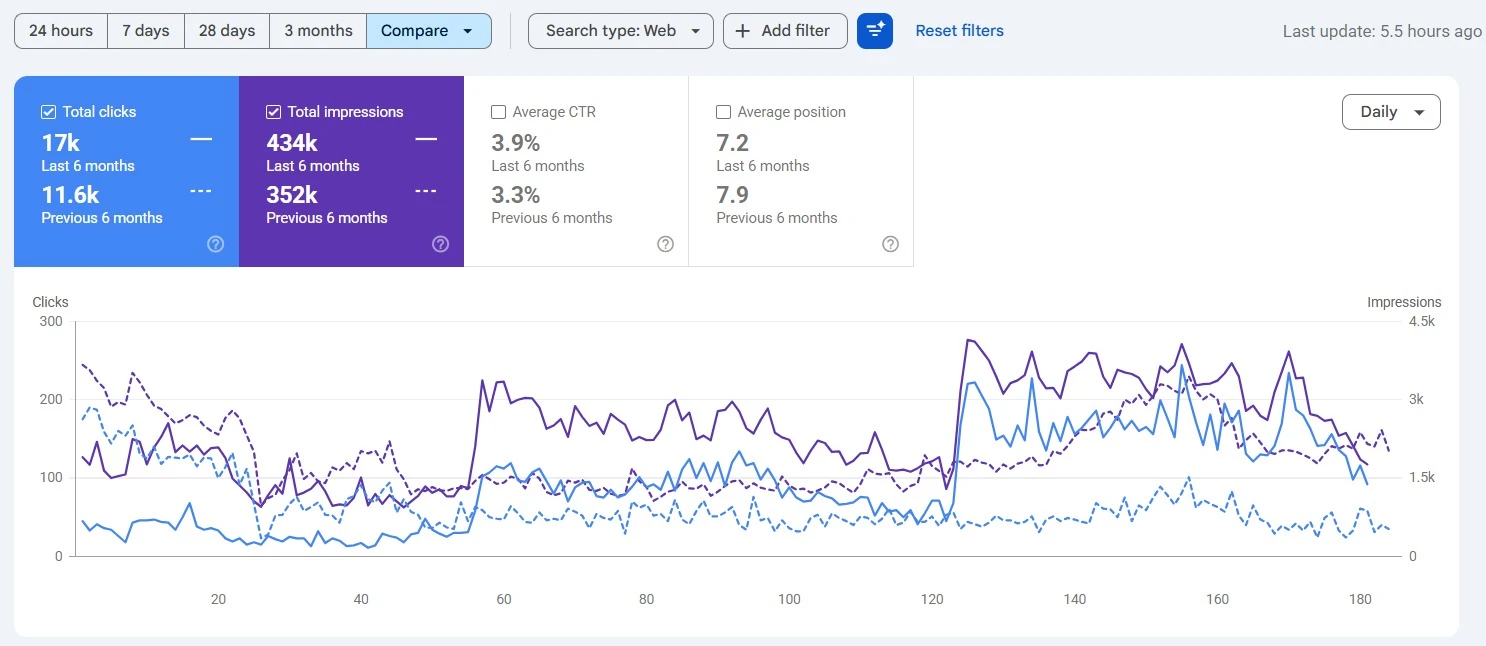Enable the Average CTR checkbox
Image resolution: width=1486 pixels, height=646 pixels.
click(498, 112)
